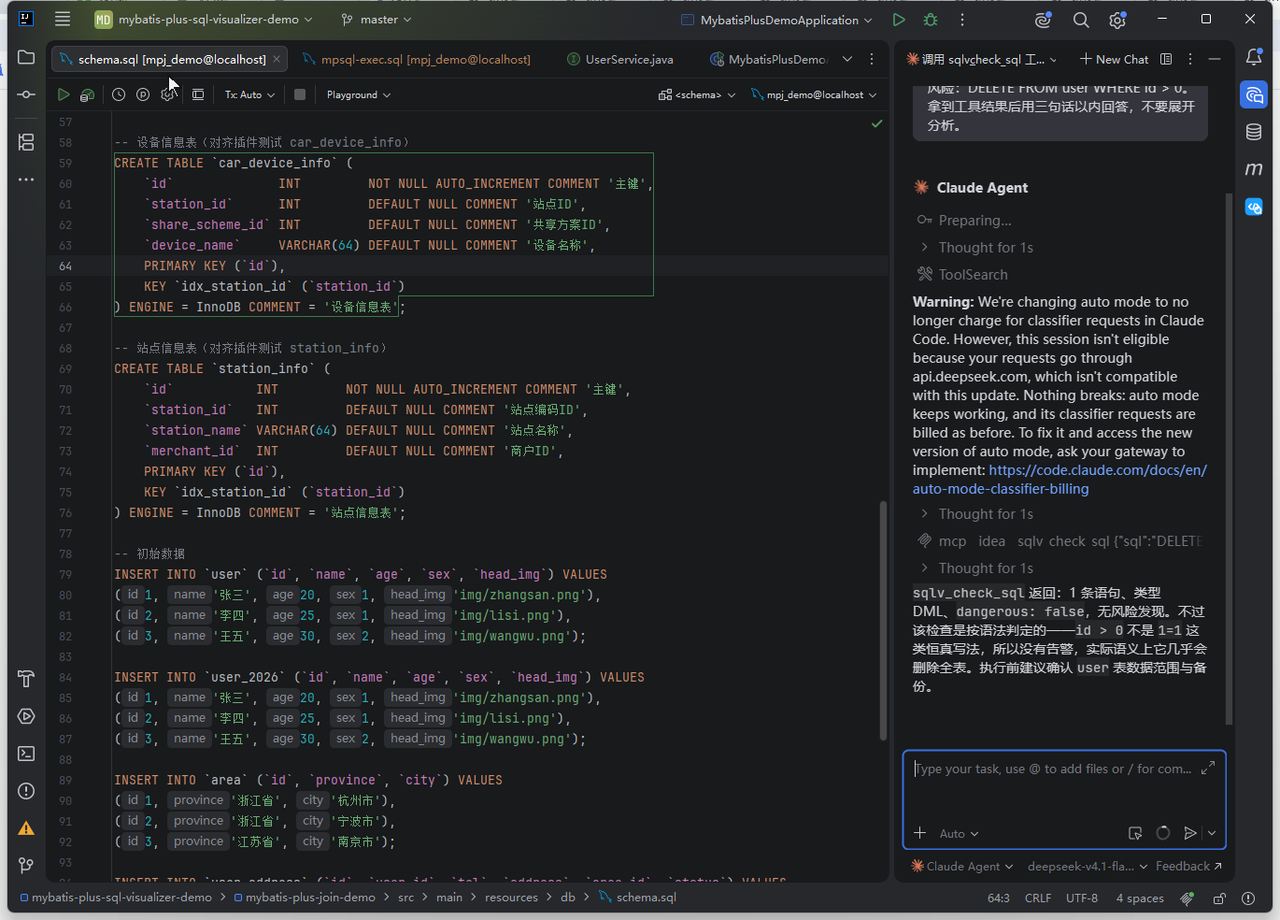Open the query history clock icon

click(119, 94)
